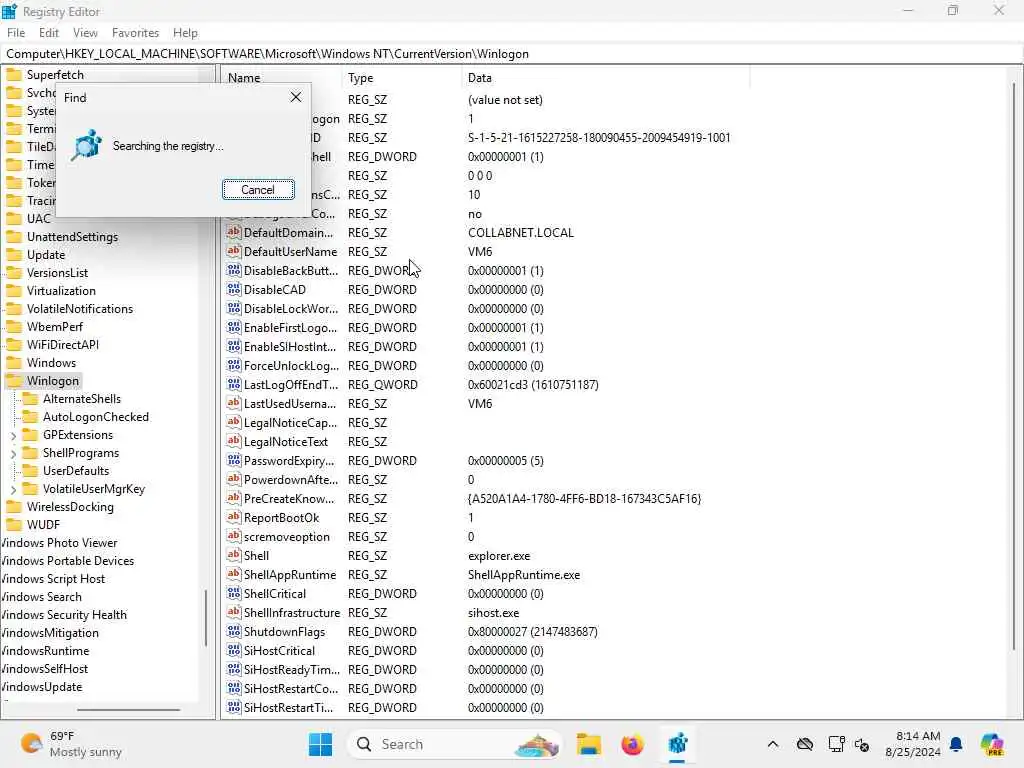Image resolution: width=1024 pixels, height=768 pixels.
Task: Click the ShutdownFlags DWORD icon
Action: tap(234, 631)
